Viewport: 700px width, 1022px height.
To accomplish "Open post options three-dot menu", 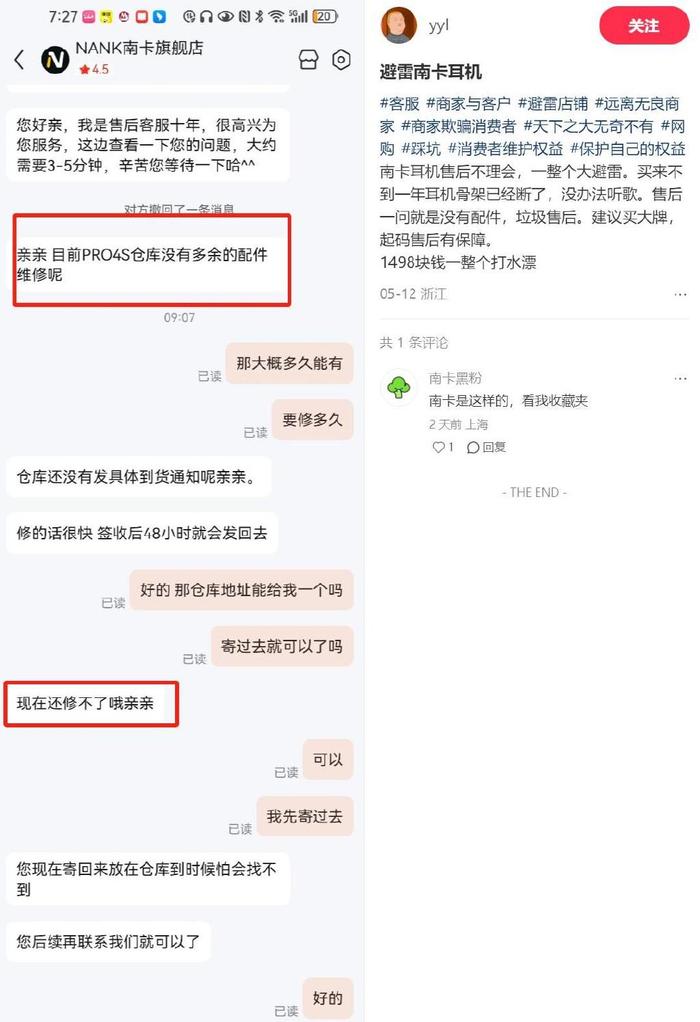I will point(680,295).
